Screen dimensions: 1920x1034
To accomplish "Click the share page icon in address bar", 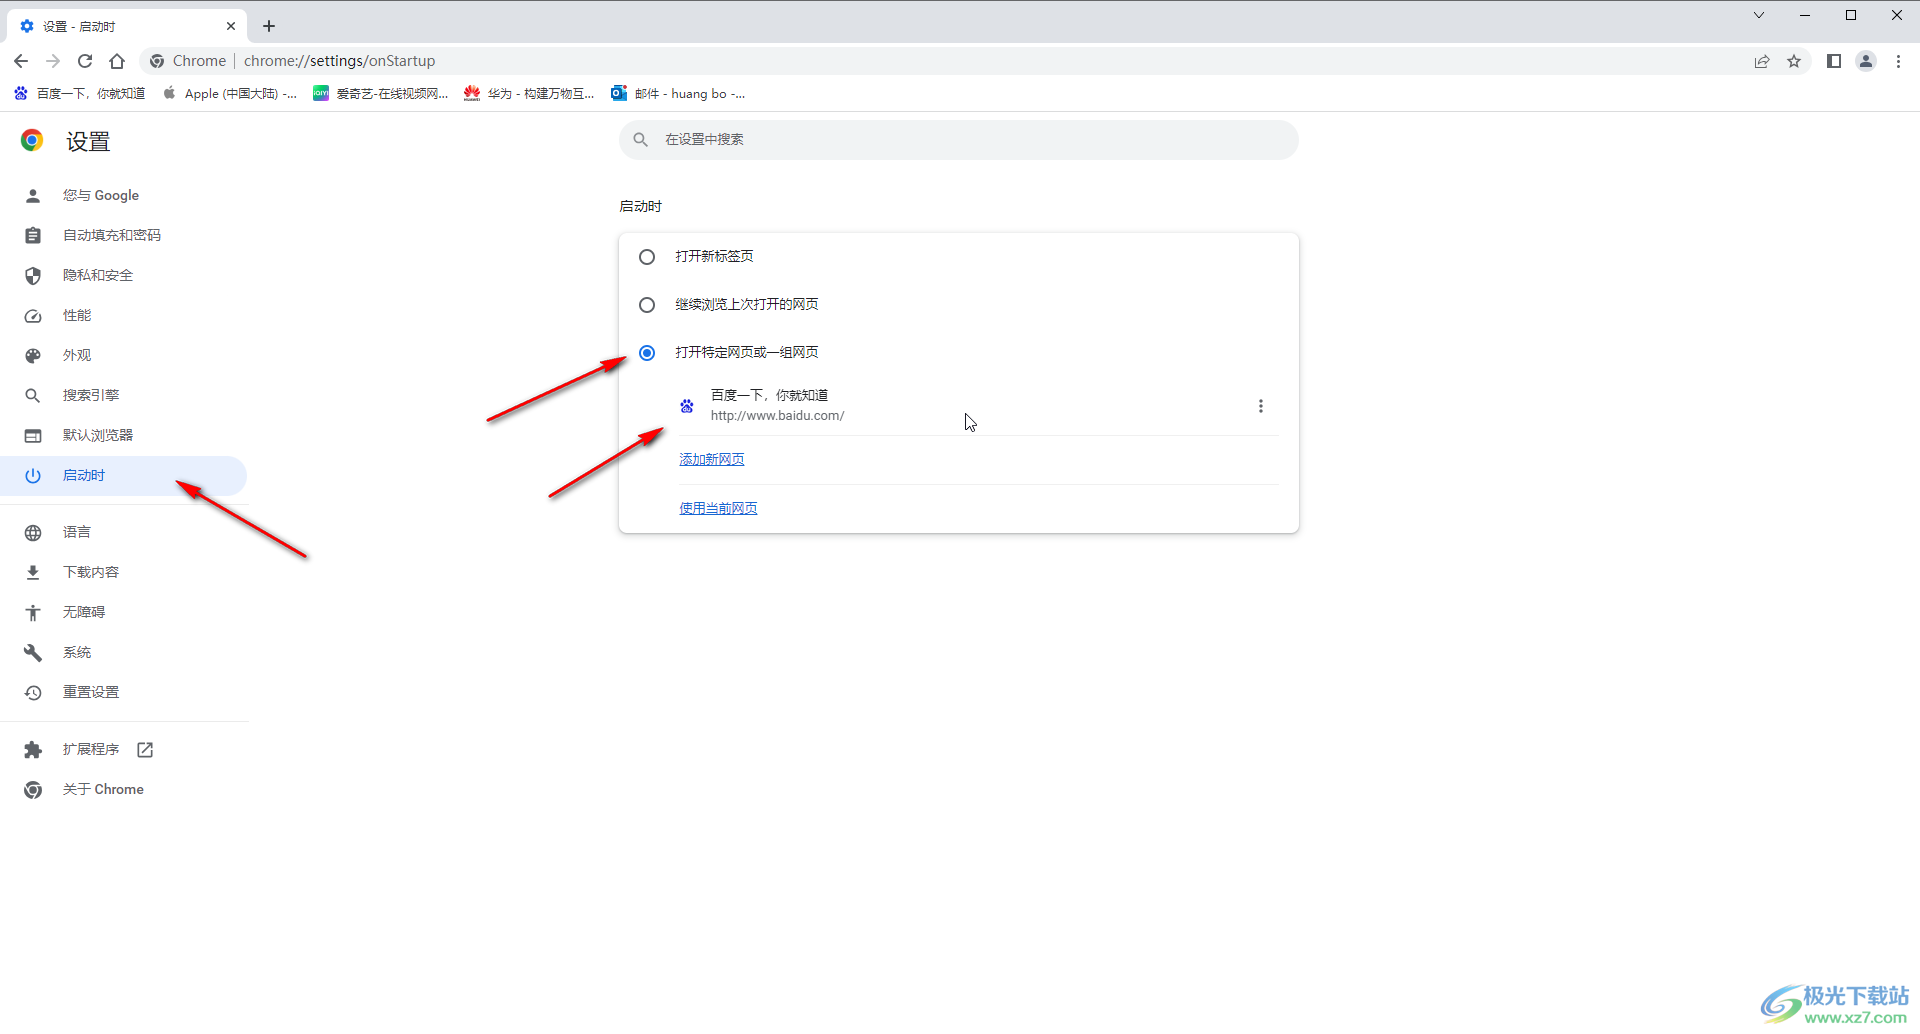I will click(1762, 61).
